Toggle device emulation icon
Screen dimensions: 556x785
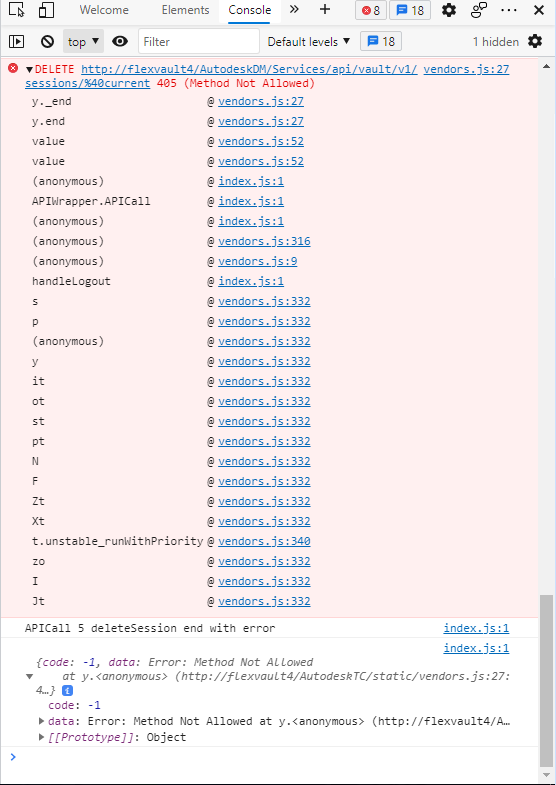[x=46, y=11]
